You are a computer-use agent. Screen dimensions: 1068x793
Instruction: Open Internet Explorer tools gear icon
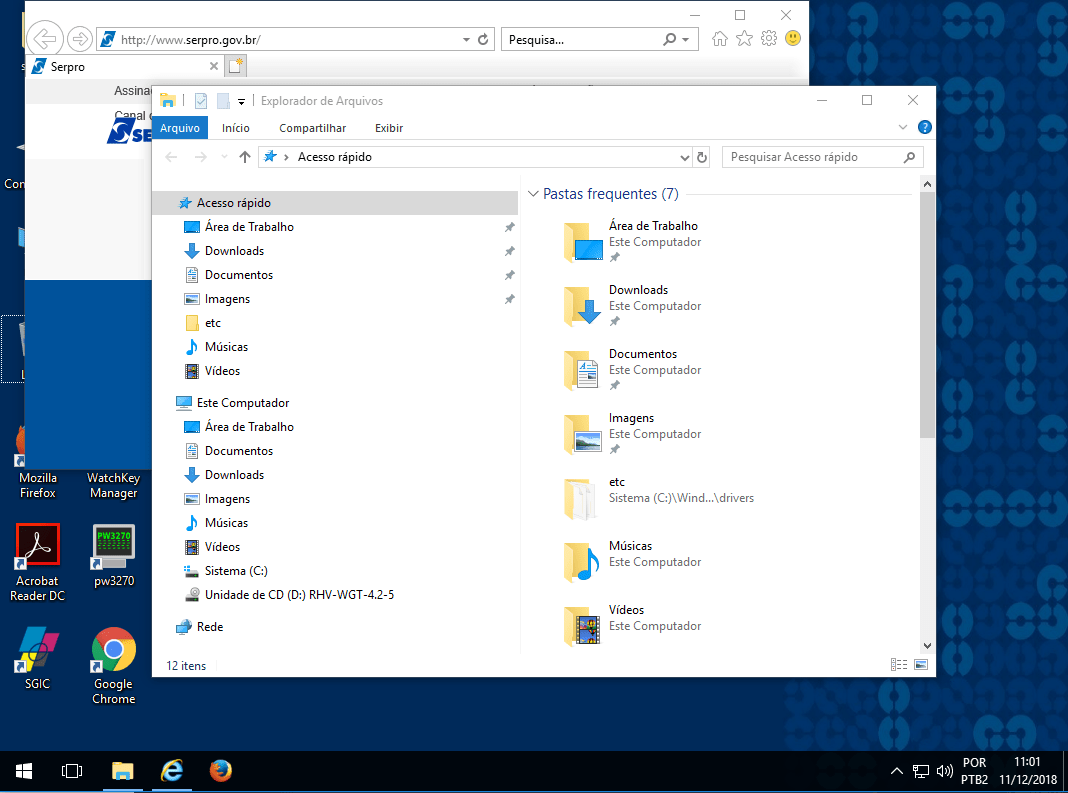(x=768, y=39)
